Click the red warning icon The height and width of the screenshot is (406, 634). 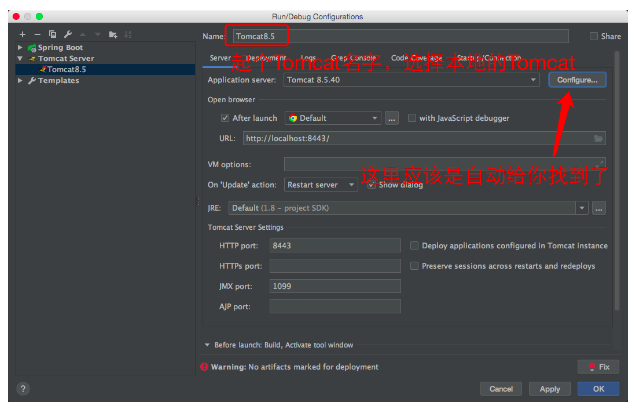coord(204,367)
